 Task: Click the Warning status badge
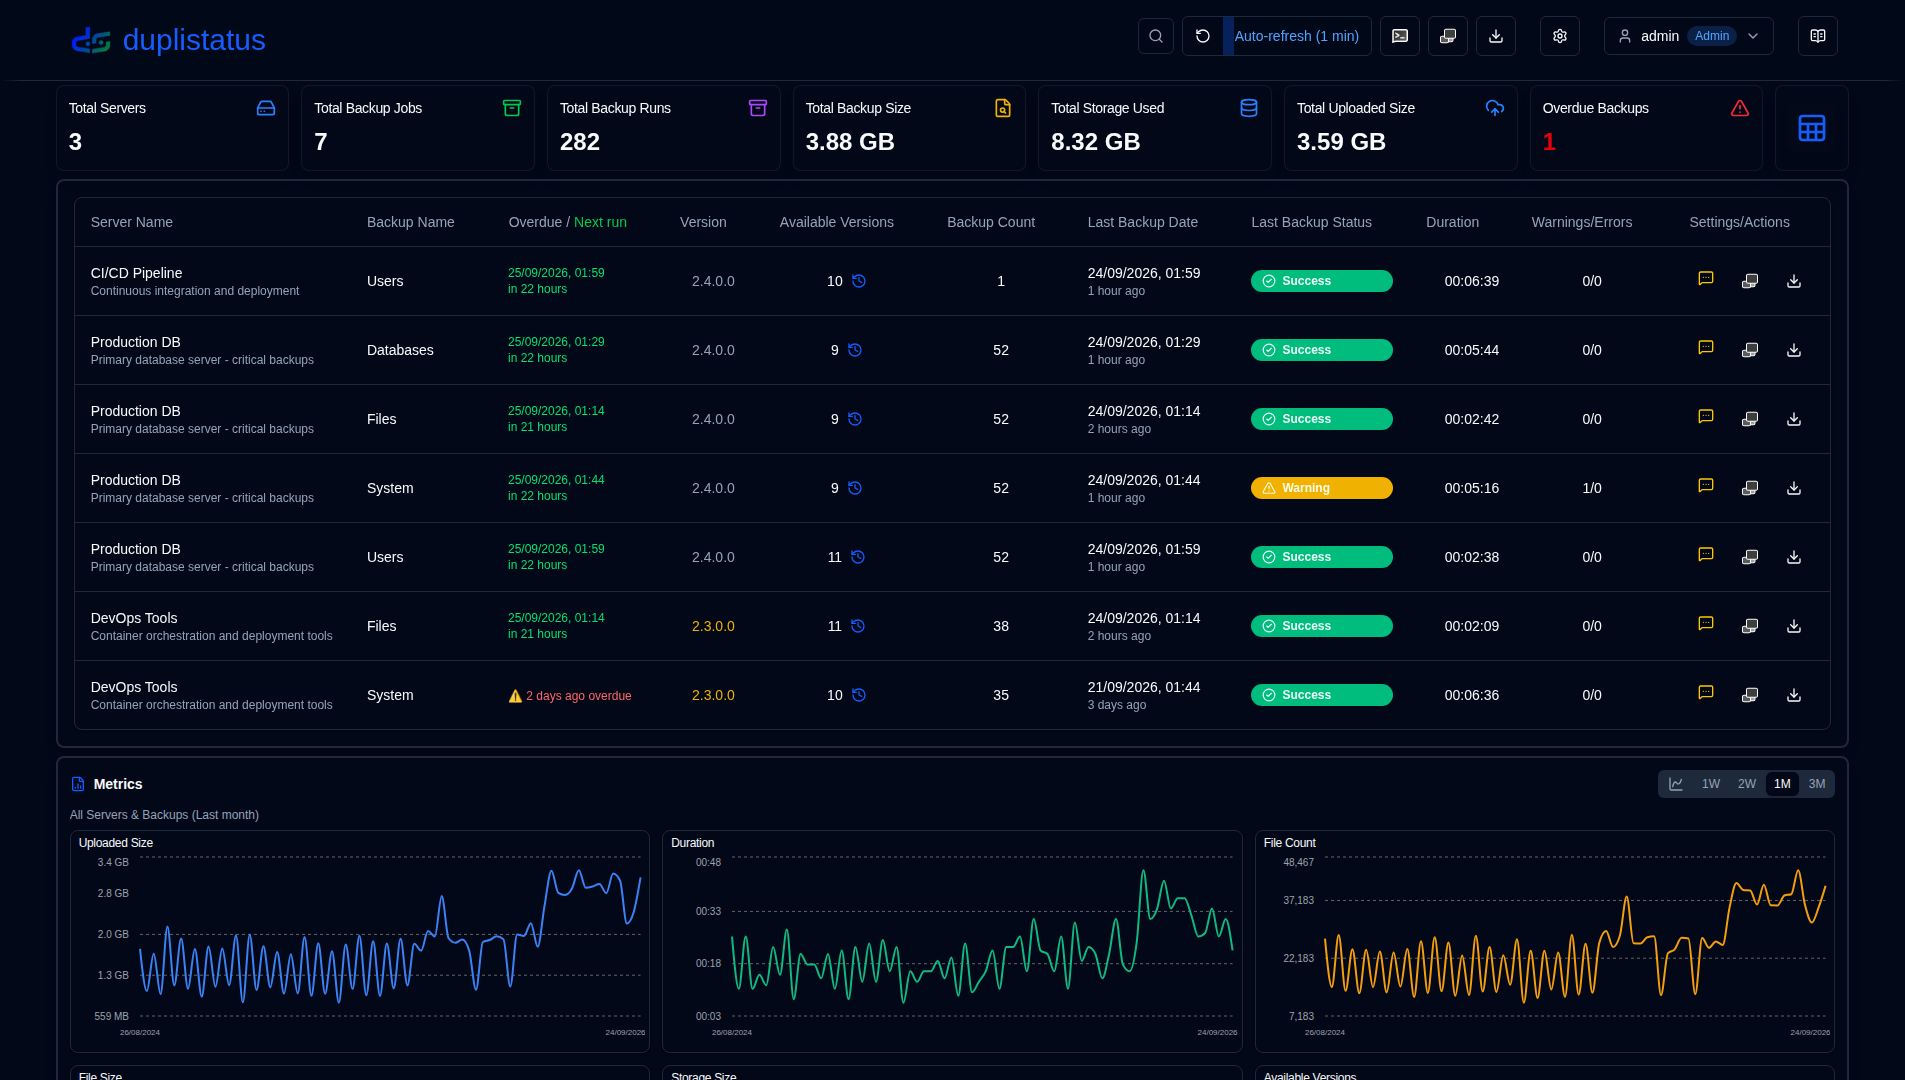coord(1322,488)
